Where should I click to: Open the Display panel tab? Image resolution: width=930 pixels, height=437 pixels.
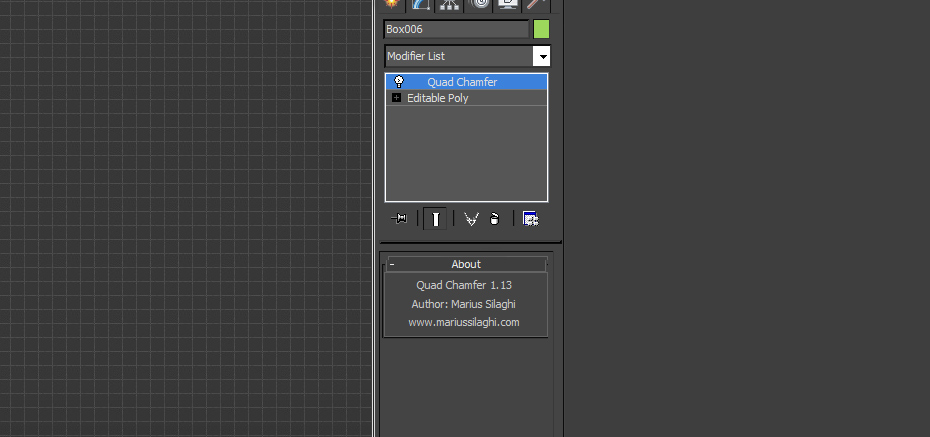pos(508,5)
